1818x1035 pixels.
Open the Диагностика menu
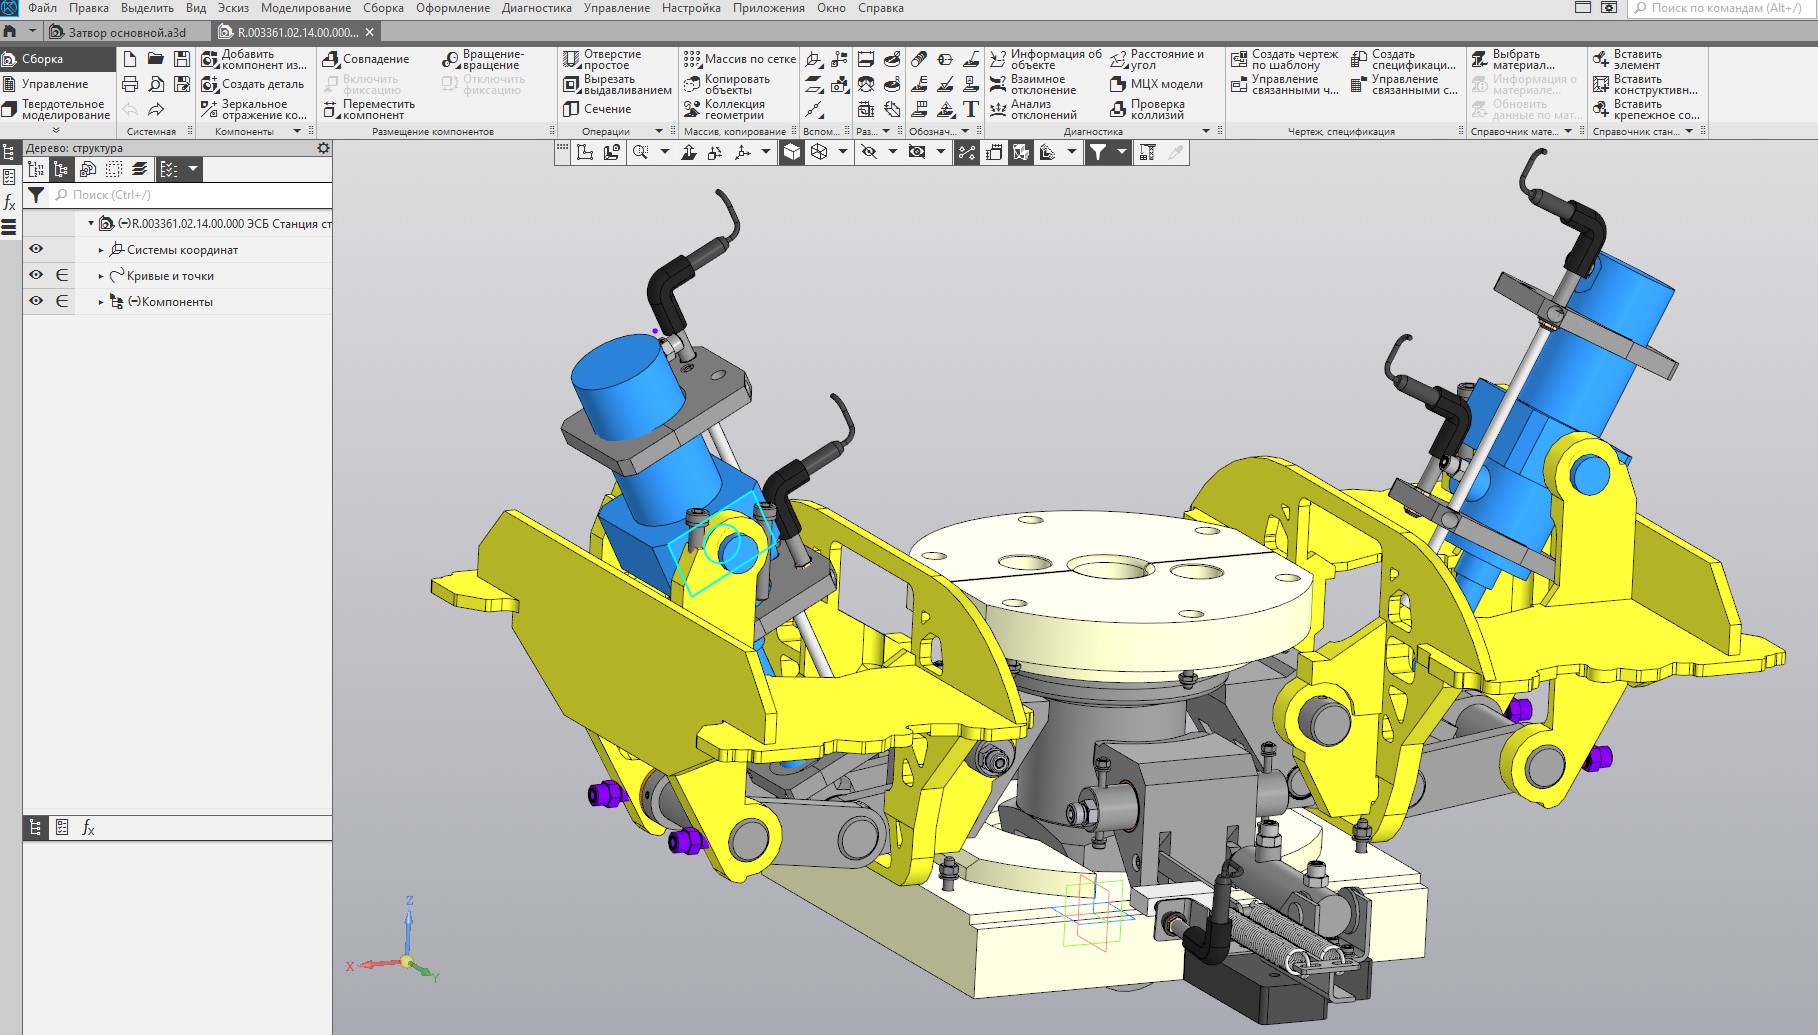pos(536,8)
